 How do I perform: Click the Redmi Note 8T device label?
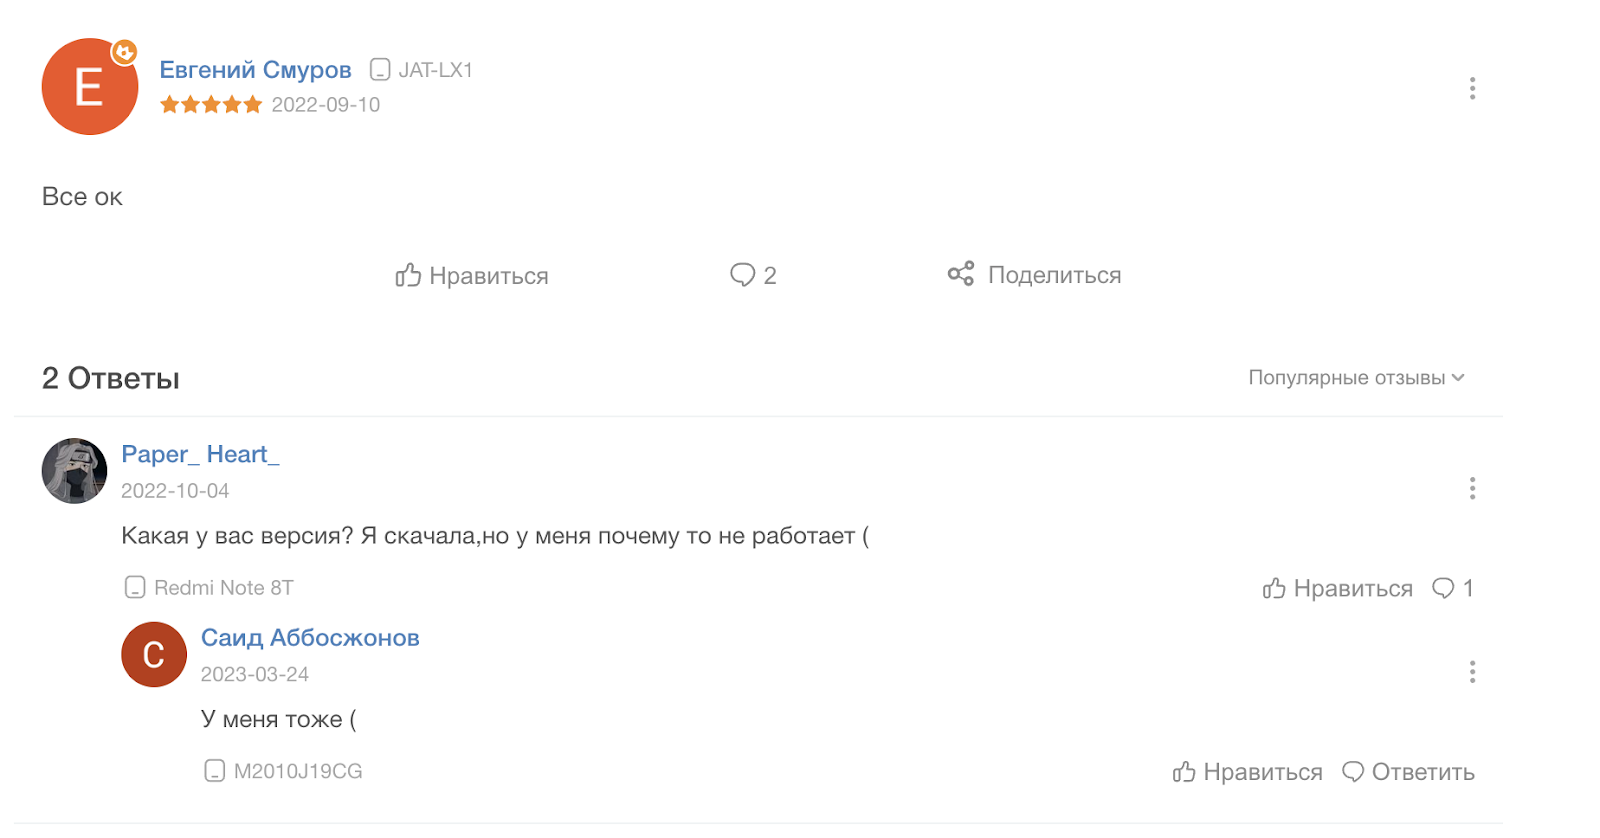click(x=222, y=587)
